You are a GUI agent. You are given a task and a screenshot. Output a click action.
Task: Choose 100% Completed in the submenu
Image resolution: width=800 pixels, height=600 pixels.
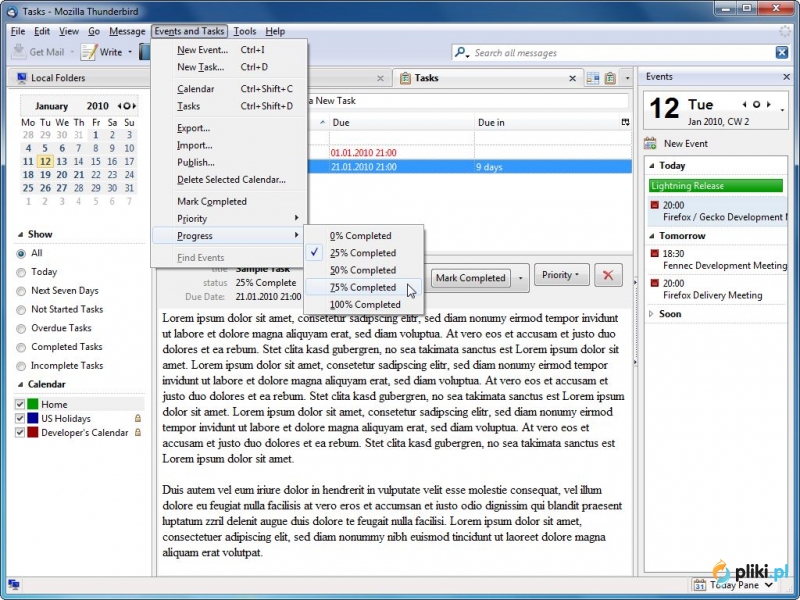(x=363, y=305)
